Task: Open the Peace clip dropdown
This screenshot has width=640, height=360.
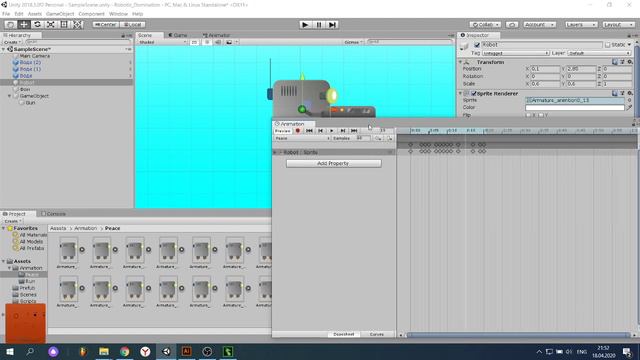Action: (302, 139)
